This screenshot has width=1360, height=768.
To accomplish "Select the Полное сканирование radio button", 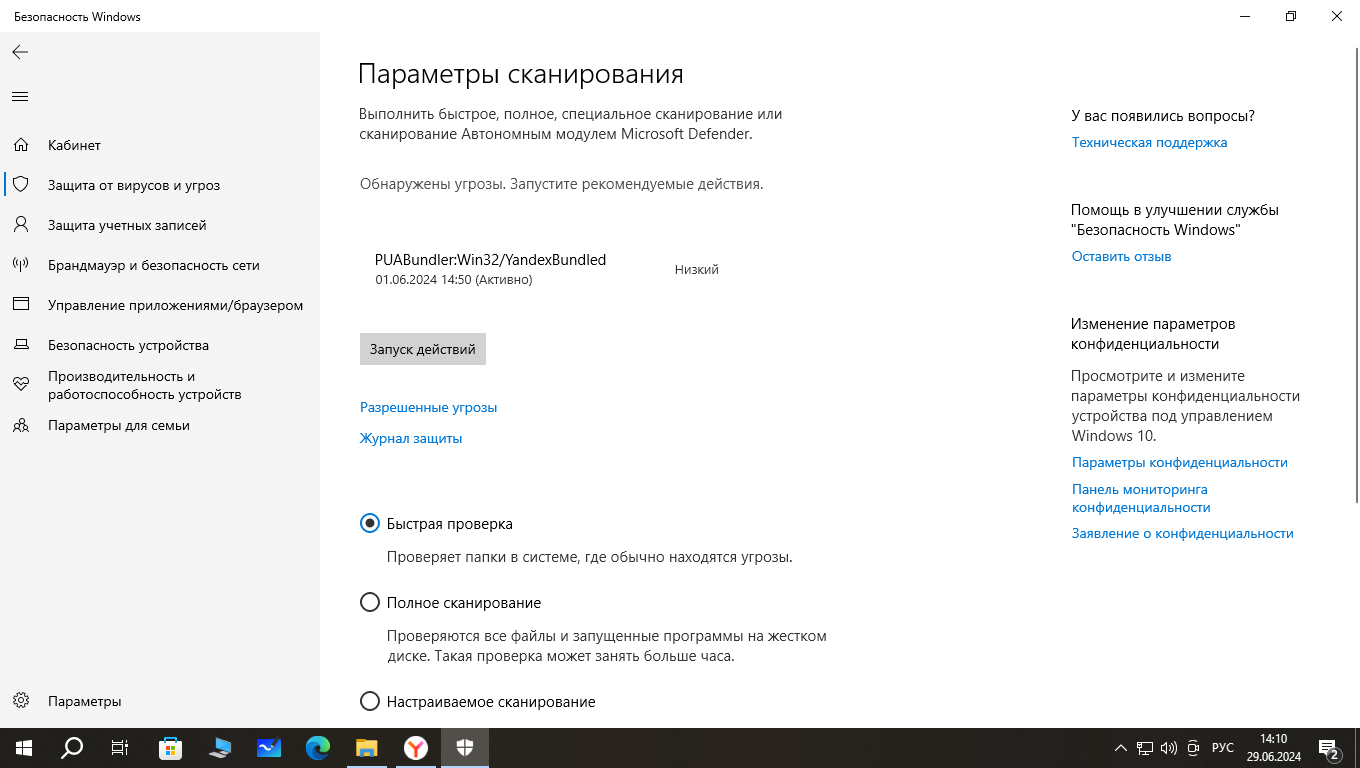I will pos(370,602).
